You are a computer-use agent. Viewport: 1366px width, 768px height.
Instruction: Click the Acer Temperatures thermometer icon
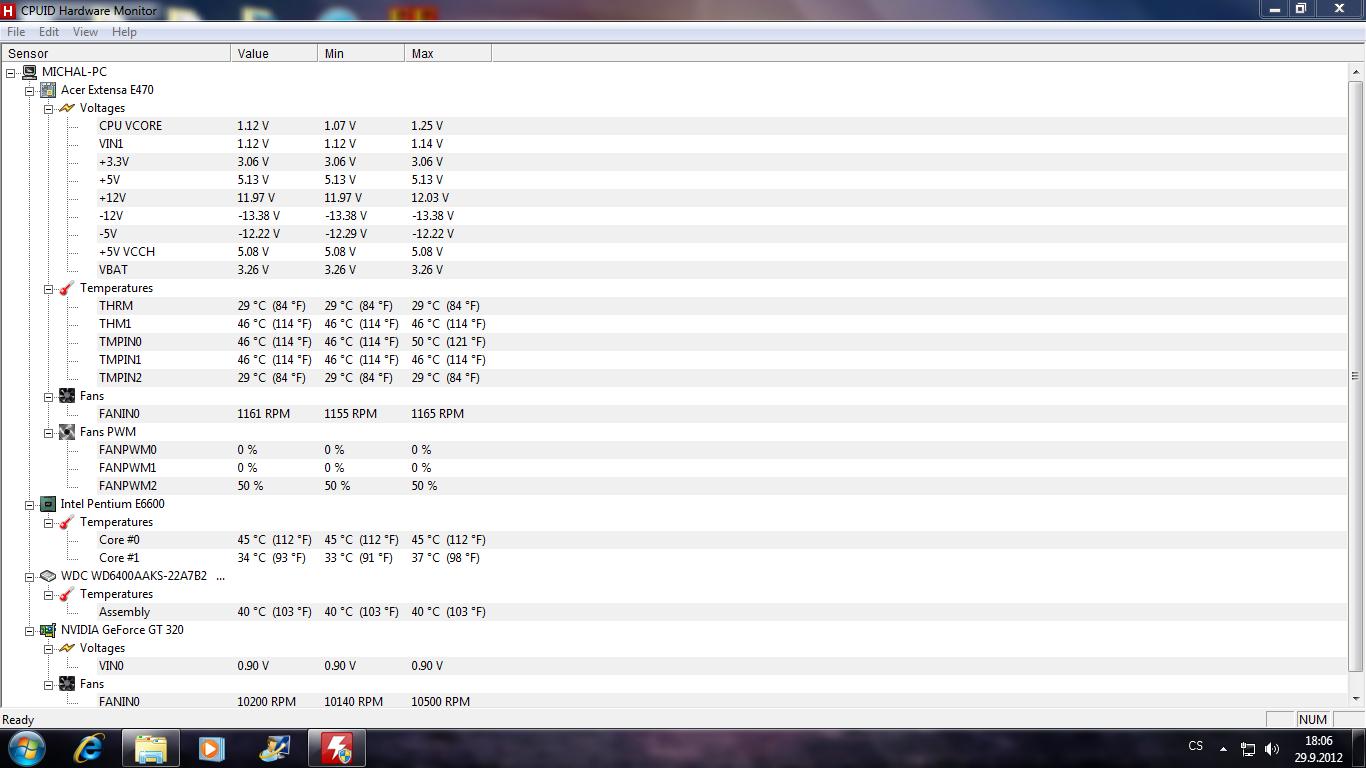(67, 288)
